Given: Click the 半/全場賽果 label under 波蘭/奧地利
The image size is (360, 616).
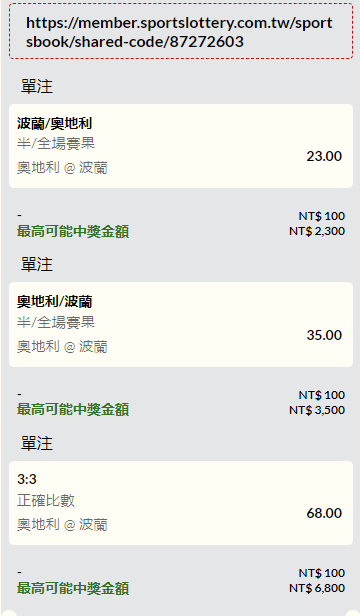Looking at the screenshot, I should (x=56, y=143).
